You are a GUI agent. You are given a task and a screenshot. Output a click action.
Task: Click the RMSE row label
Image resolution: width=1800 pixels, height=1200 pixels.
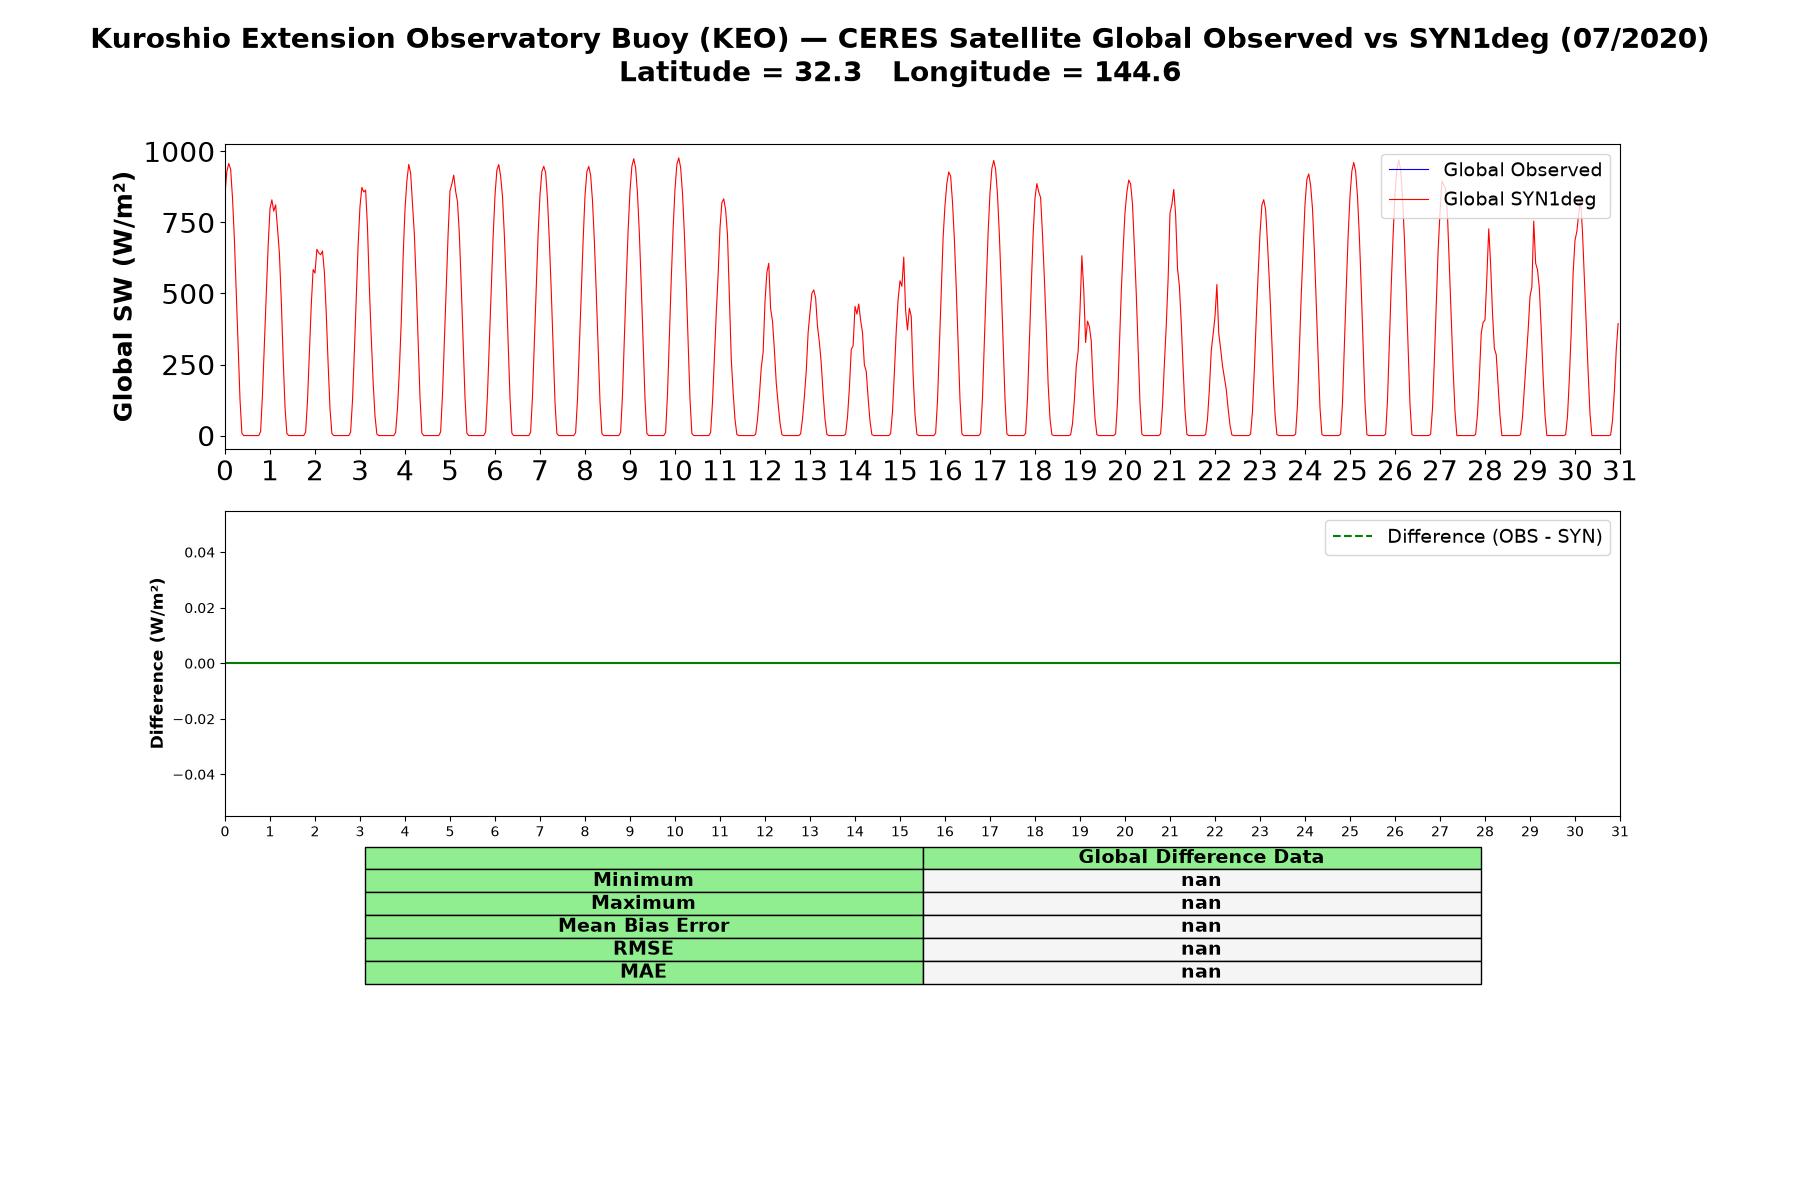tap(644, 949)
